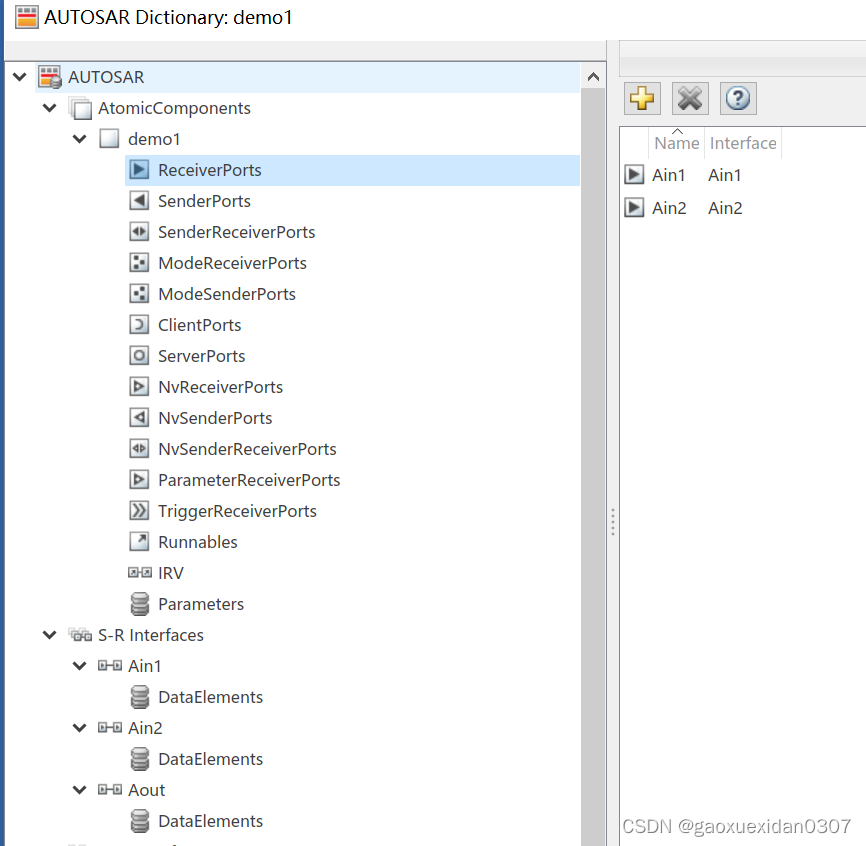
Task: Select the ClientPorts entry
Action: click(x=199, y=325)
